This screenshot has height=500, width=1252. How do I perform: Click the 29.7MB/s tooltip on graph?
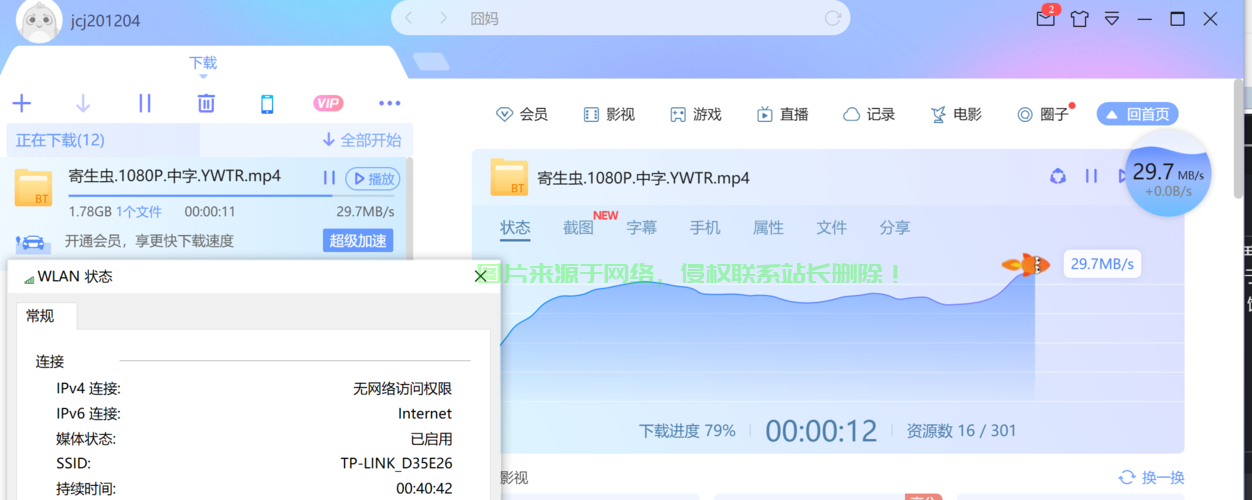1102,264
